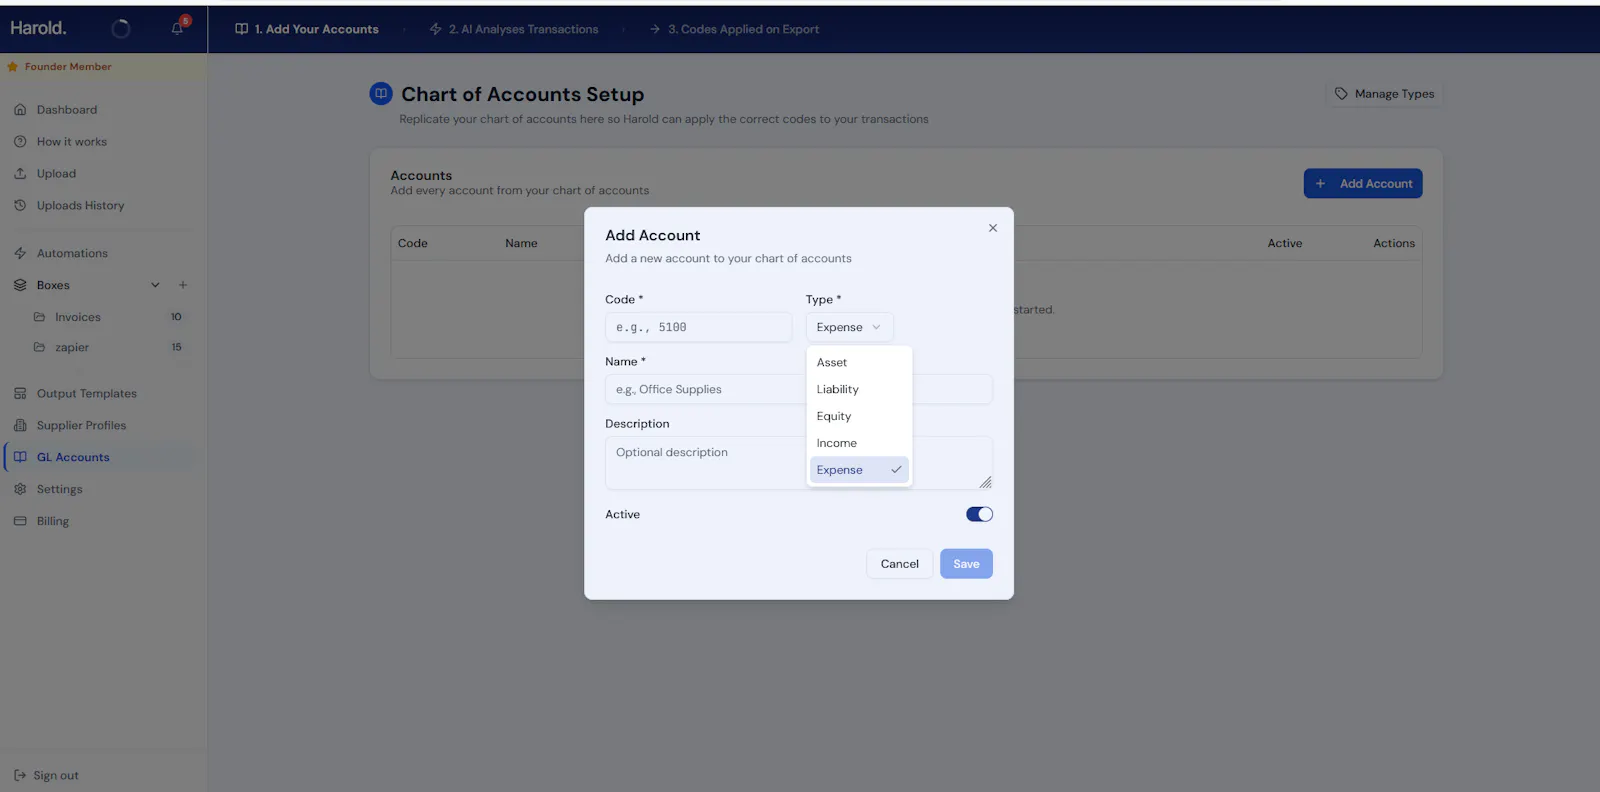Screen dimensions: 1600x792
Task: Click Sign out
Action: 56,776
